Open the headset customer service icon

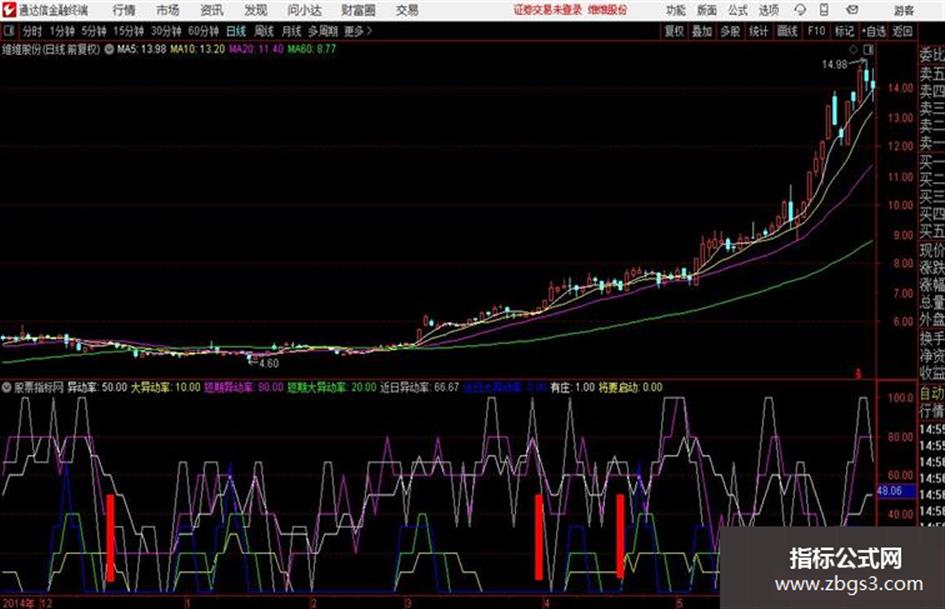(800, 10)
